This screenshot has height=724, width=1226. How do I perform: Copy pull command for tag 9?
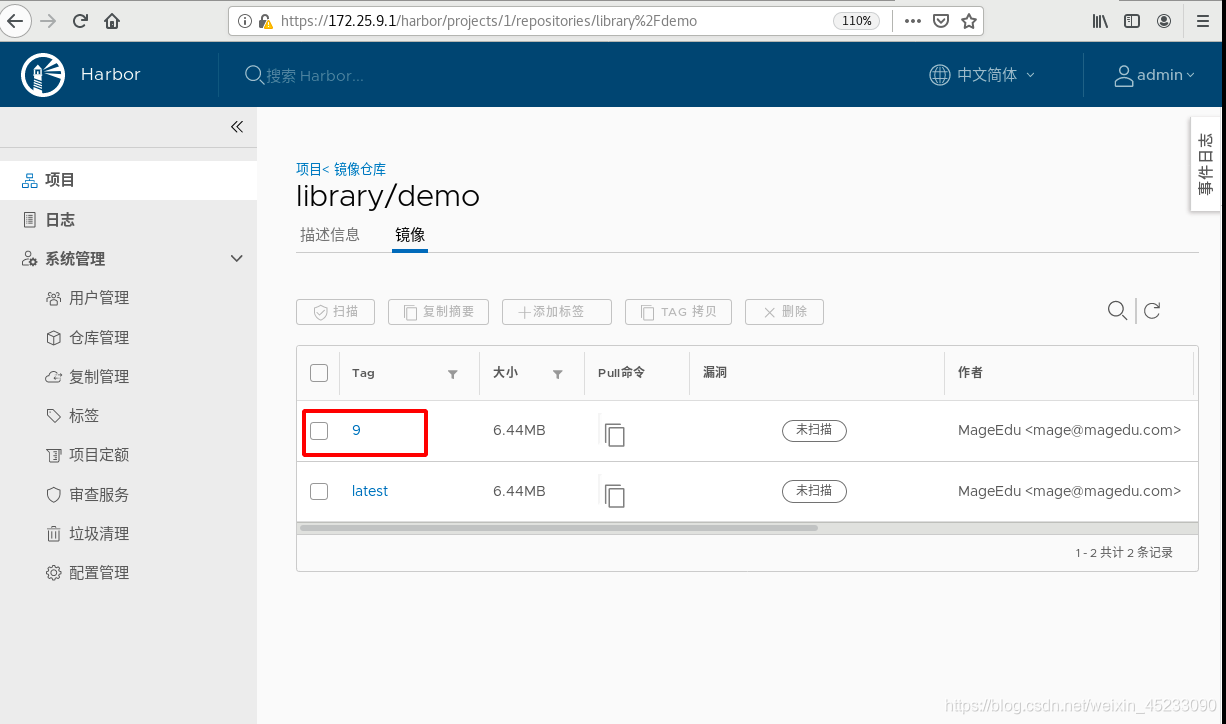click(x=614, y=434)
